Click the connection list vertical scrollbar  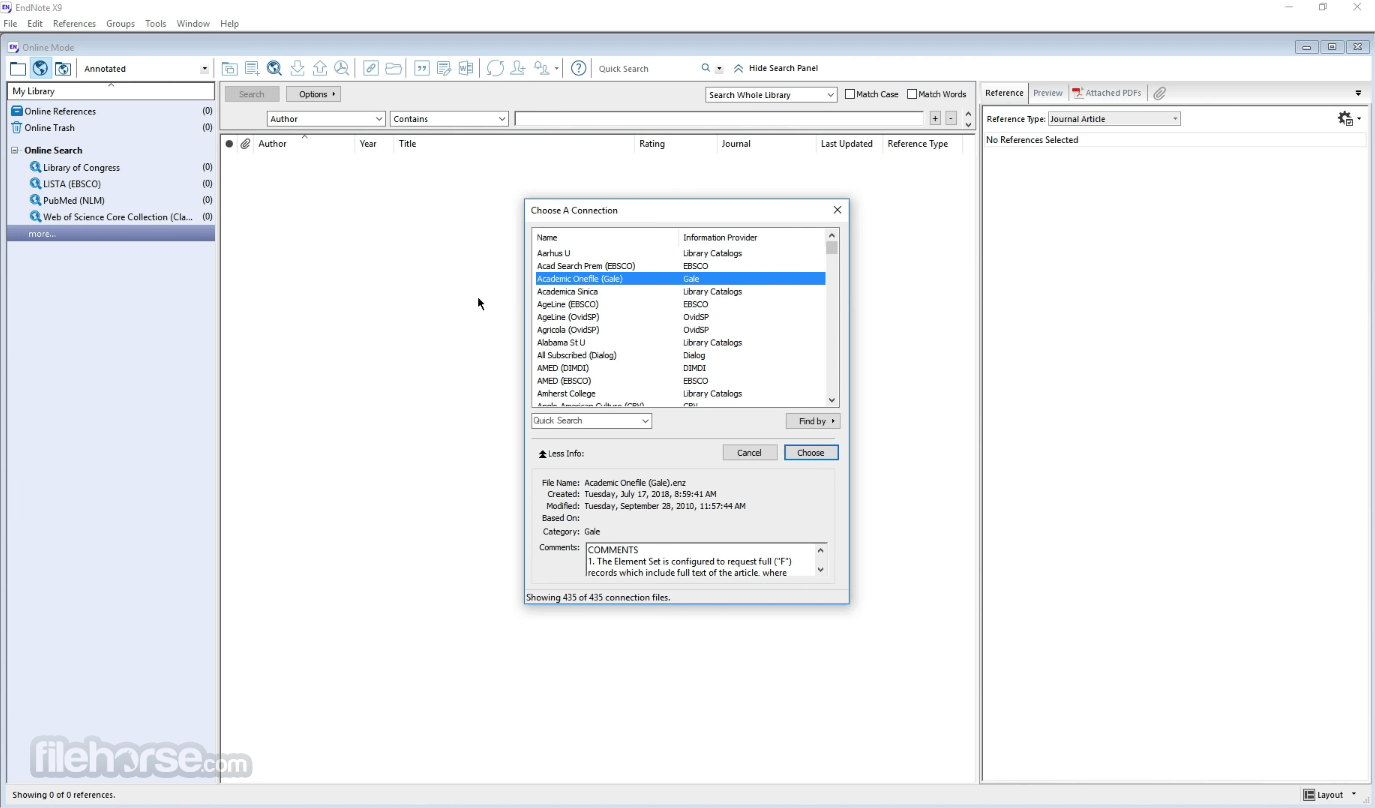(x=832, y=318)
